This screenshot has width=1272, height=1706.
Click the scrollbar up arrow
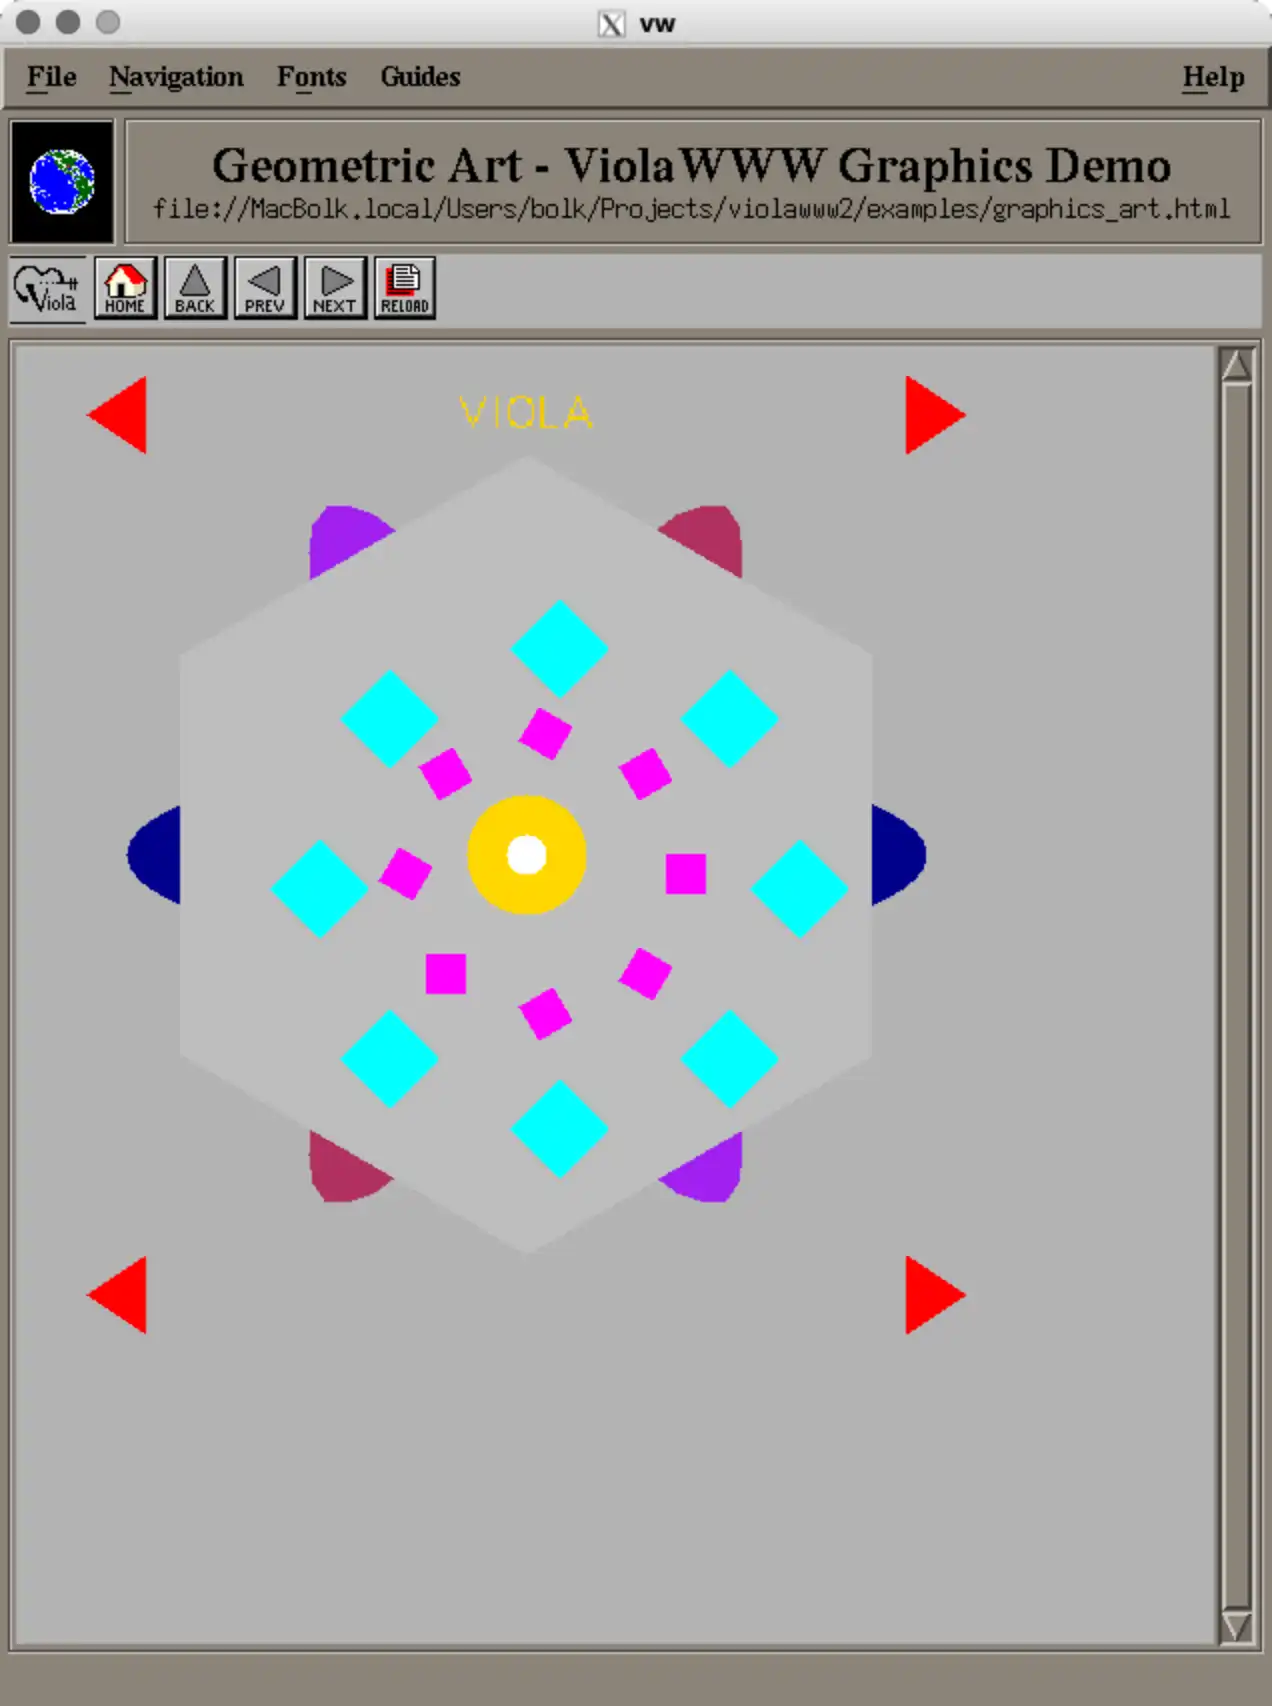coord(1237,365)
